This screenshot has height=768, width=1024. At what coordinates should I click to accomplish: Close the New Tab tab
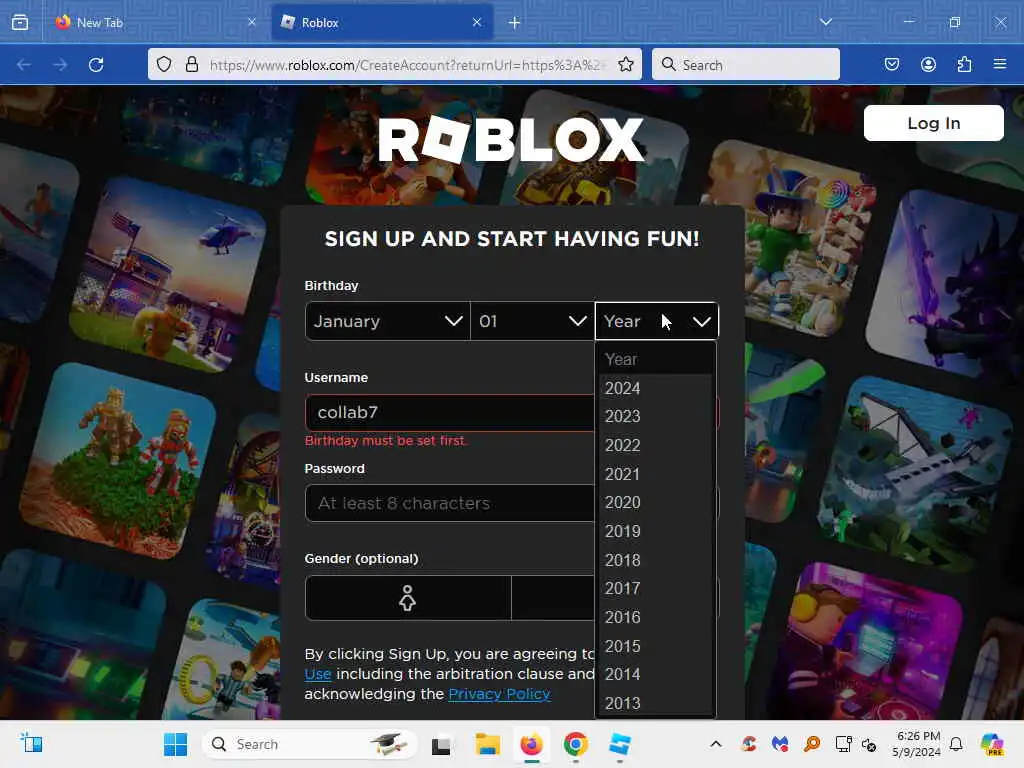(x=251, y=22)
